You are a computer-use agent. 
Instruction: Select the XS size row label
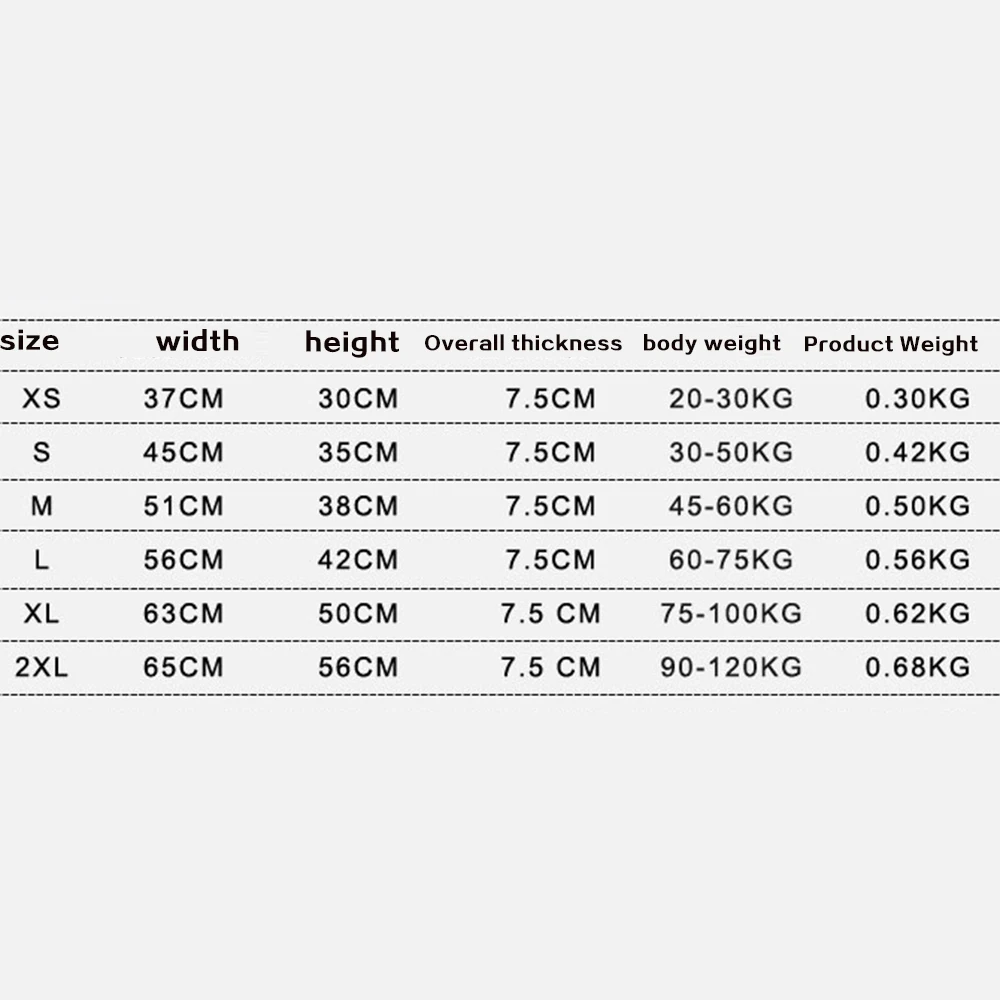pyautogui.click(x=41, y=399)
